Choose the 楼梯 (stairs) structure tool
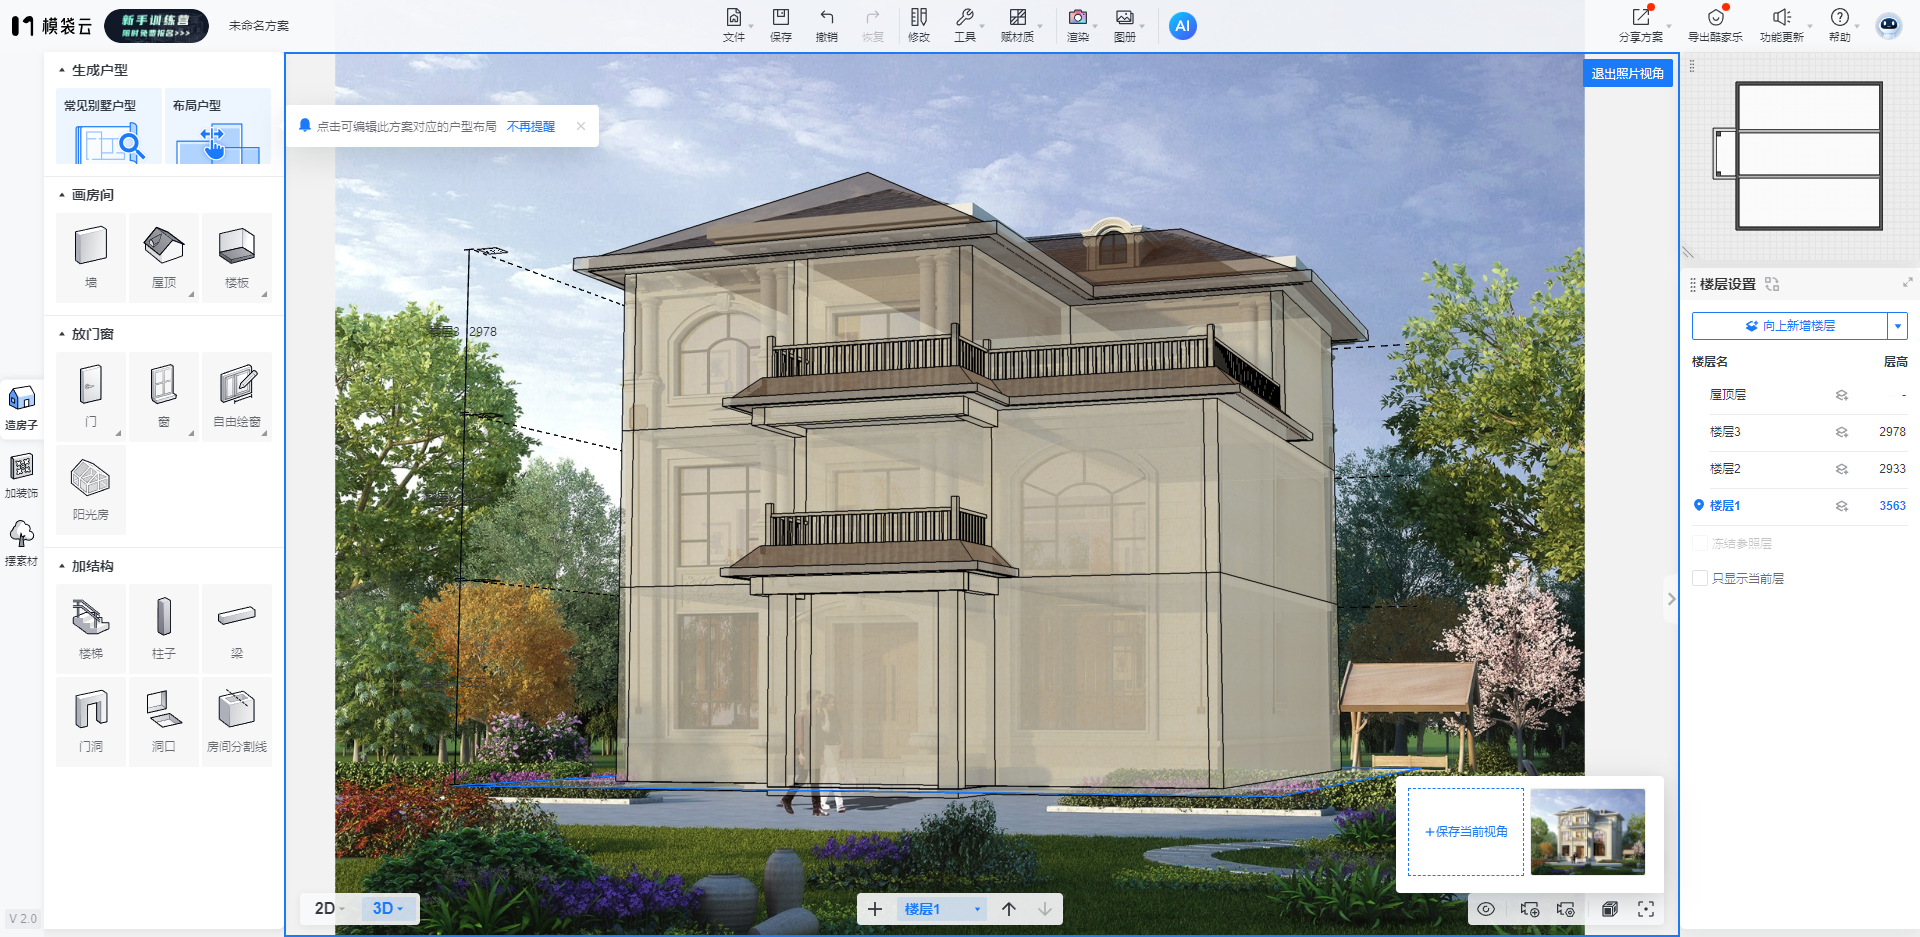The height and width of the screenshot is (937, 1920). (x=91, y=627)
